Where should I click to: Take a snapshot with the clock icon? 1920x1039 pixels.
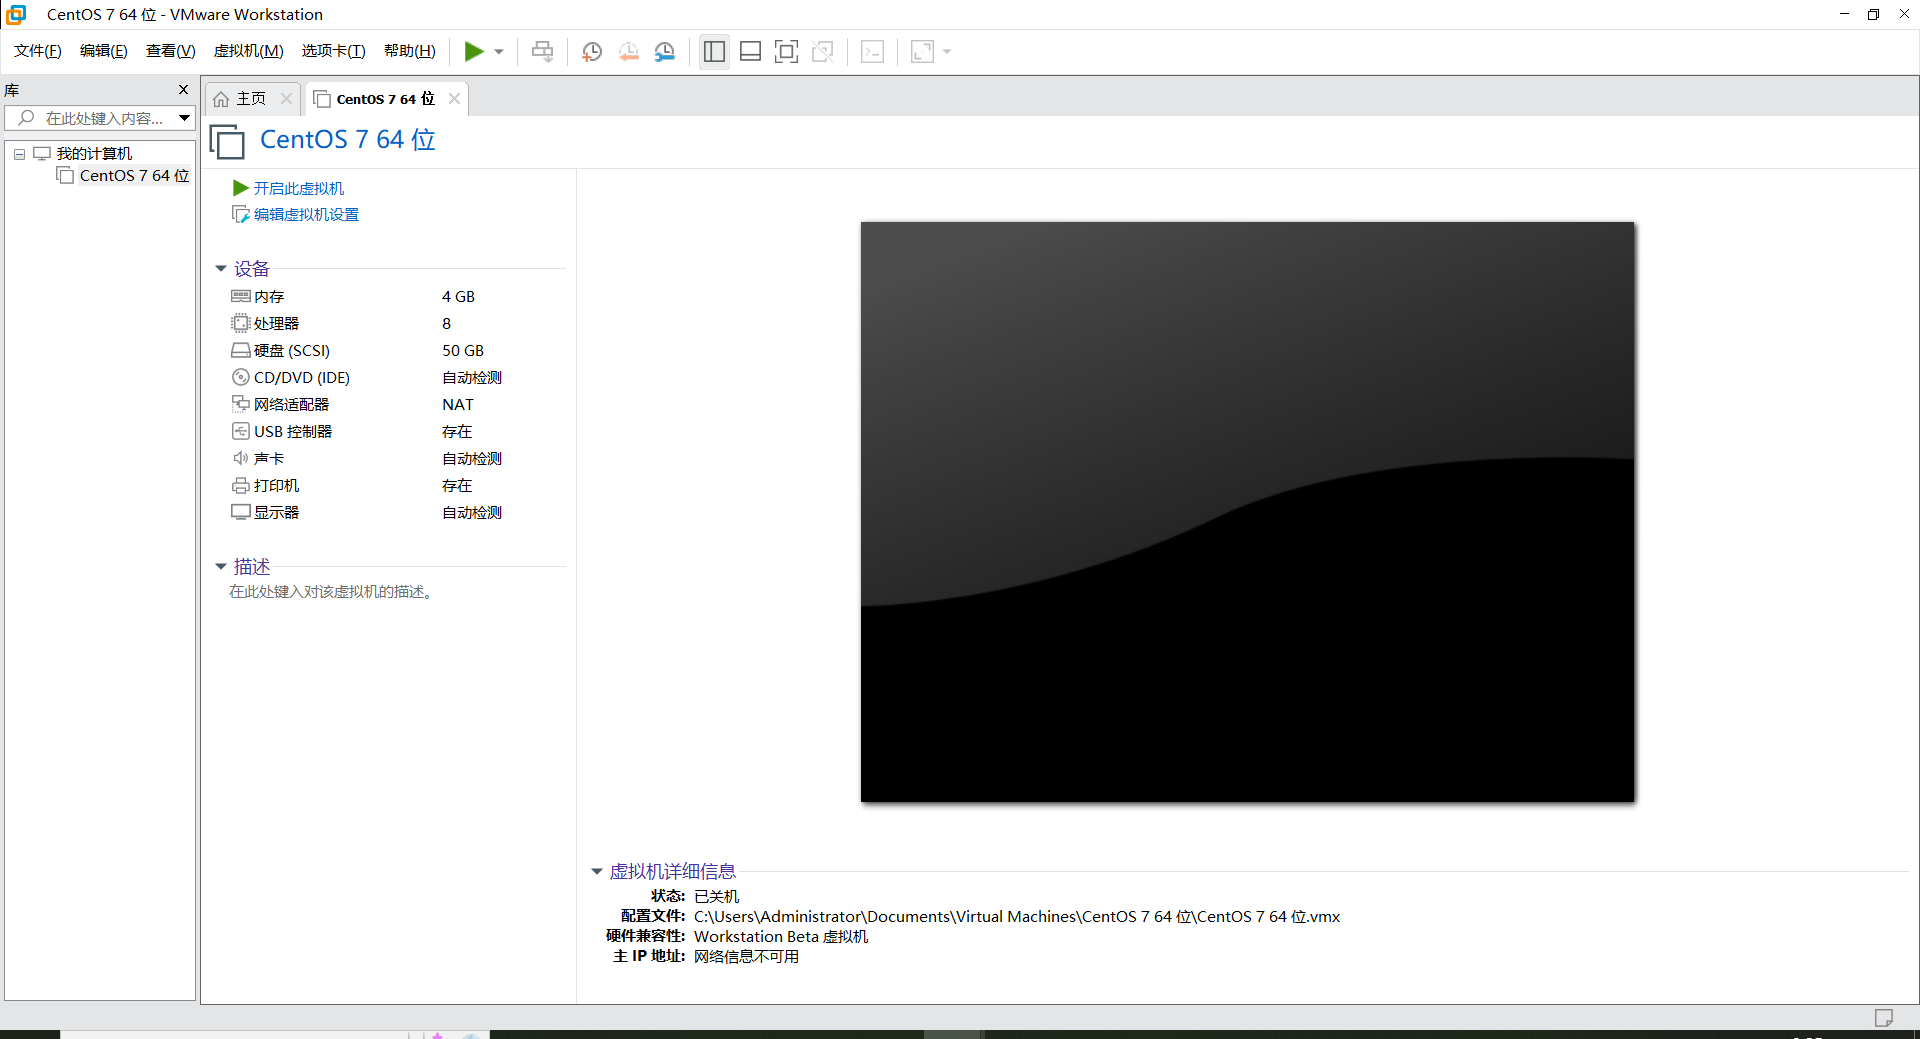(x=592, y=52)
